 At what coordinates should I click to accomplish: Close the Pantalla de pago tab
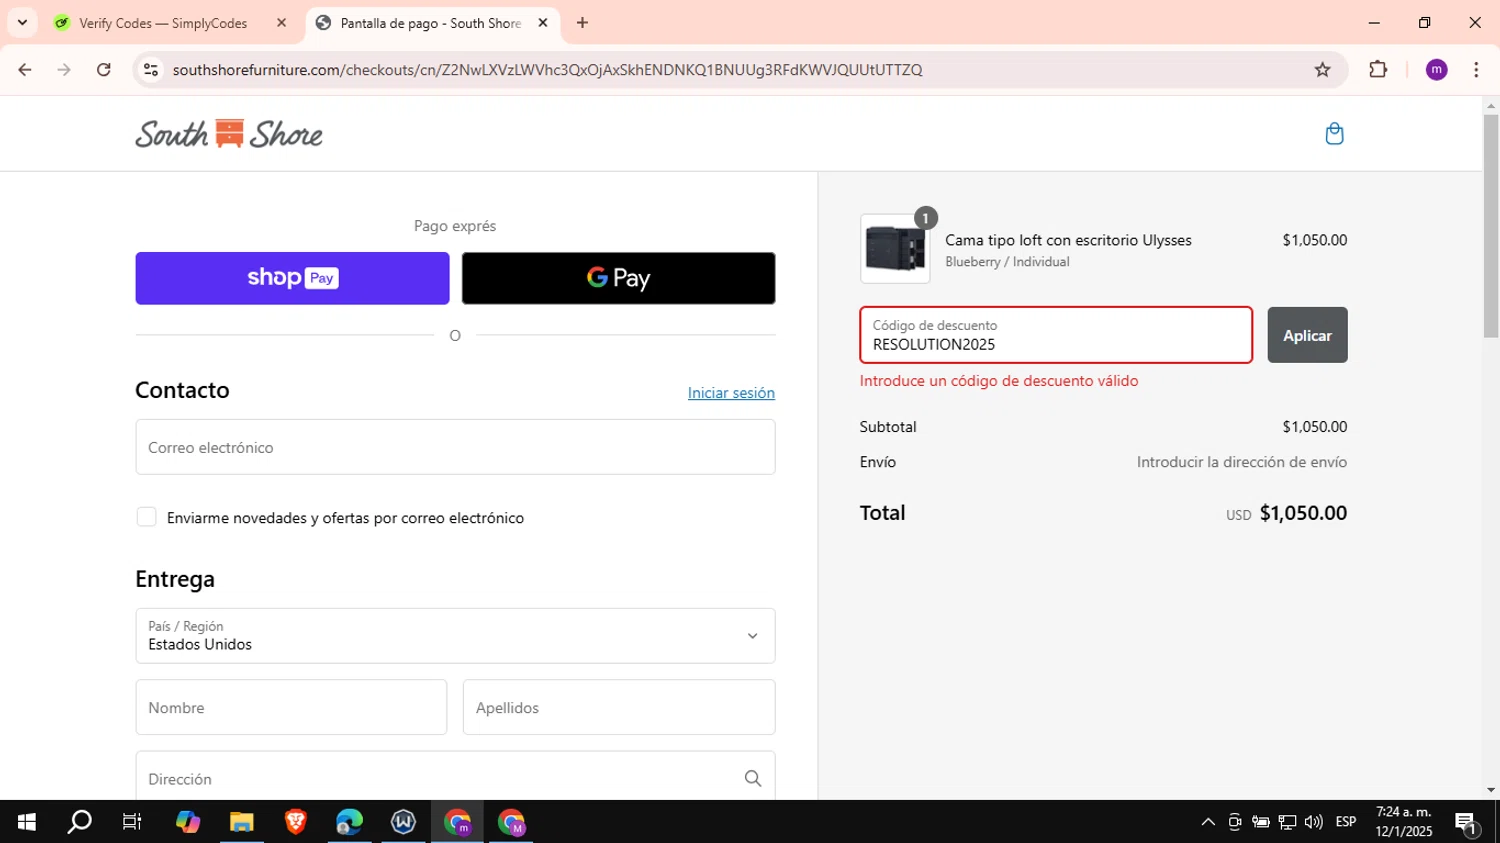[543, 23]
